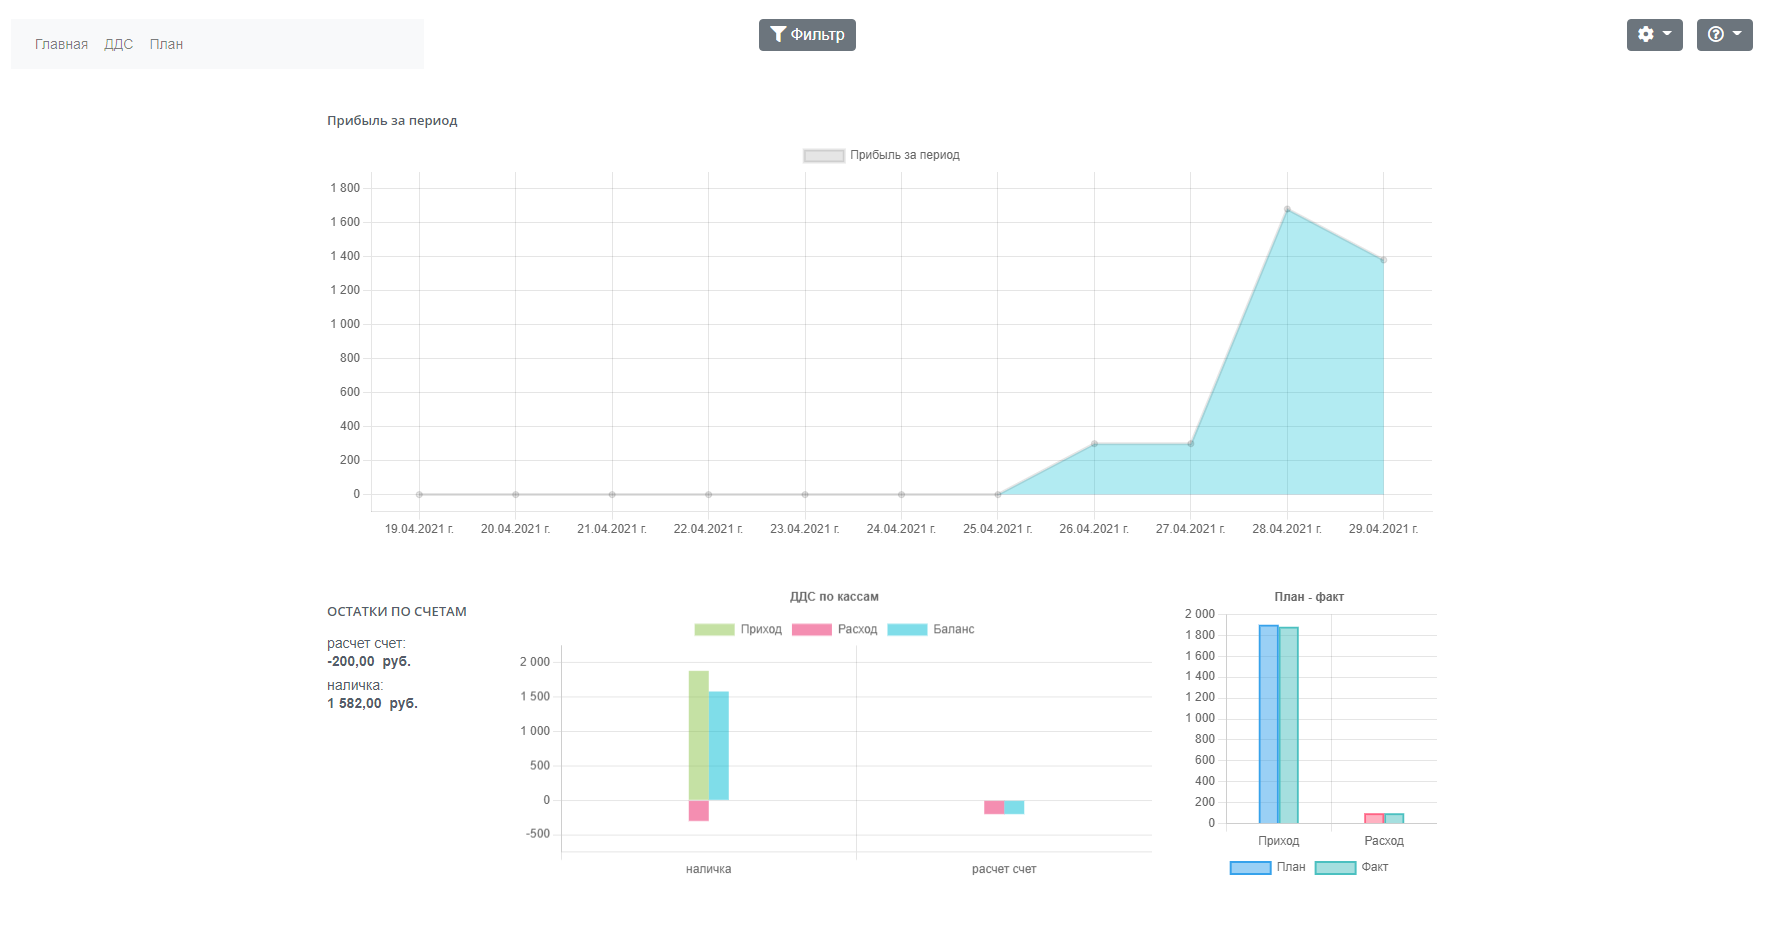Viewport: 1765px width, 952px height.
Task: Click the blue План bar for Приход
Action: click(x=1268, y=724)
